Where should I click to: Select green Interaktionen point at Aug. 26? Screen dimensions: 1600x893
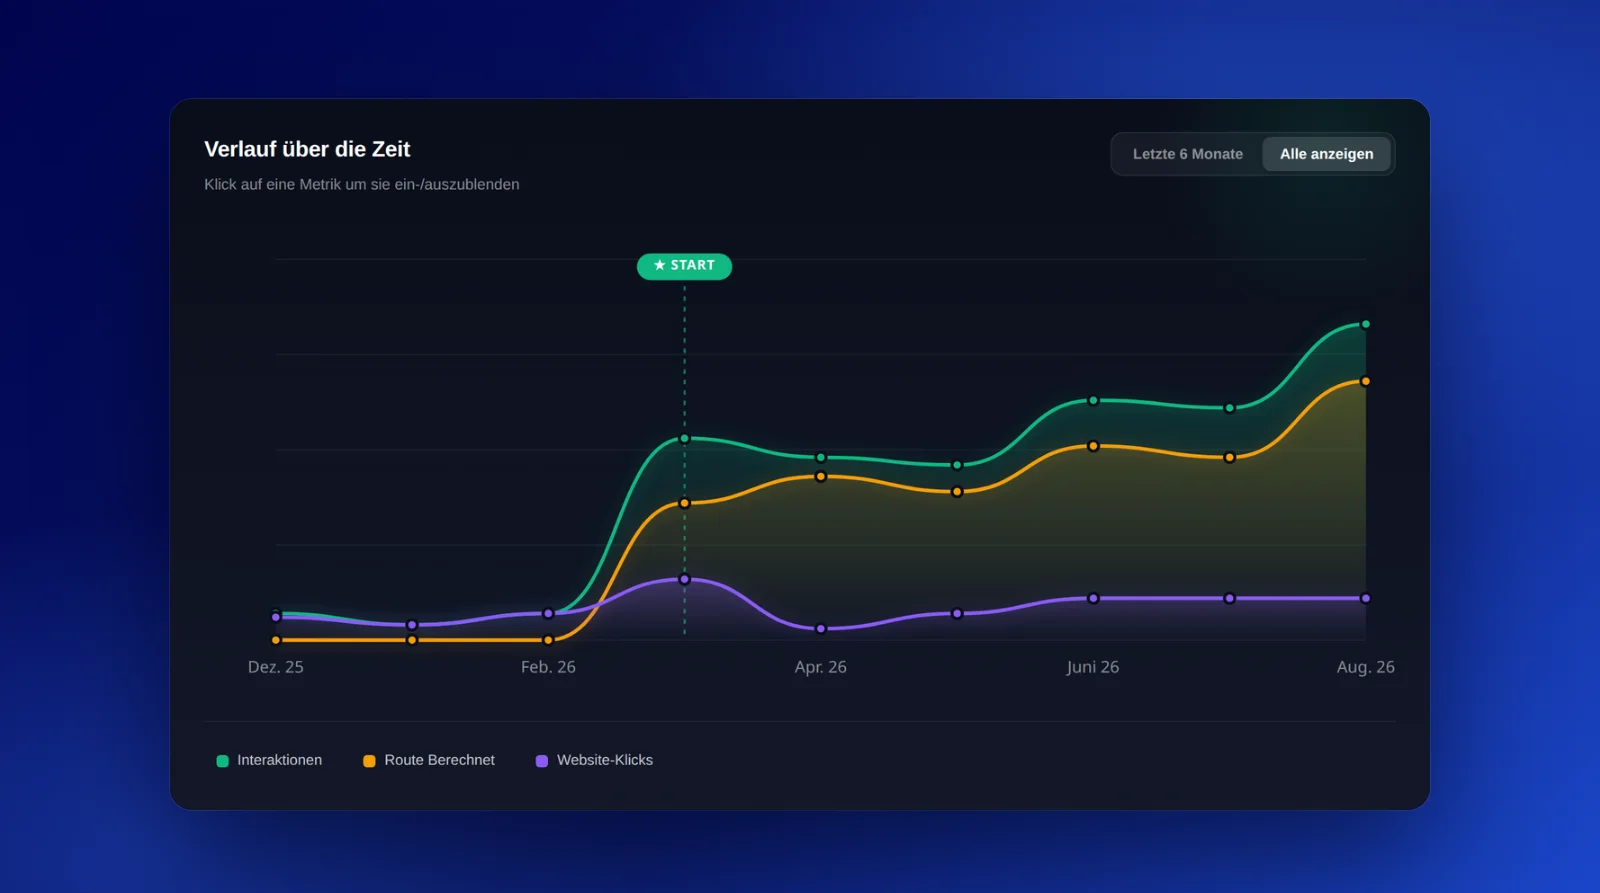(x=1365, y=324)
